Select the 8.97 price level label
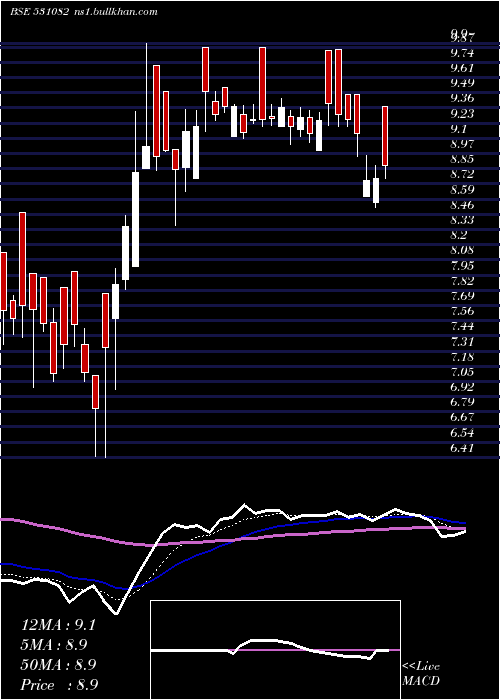The height and width of the screenshot is (700, 500). [462, 144]
